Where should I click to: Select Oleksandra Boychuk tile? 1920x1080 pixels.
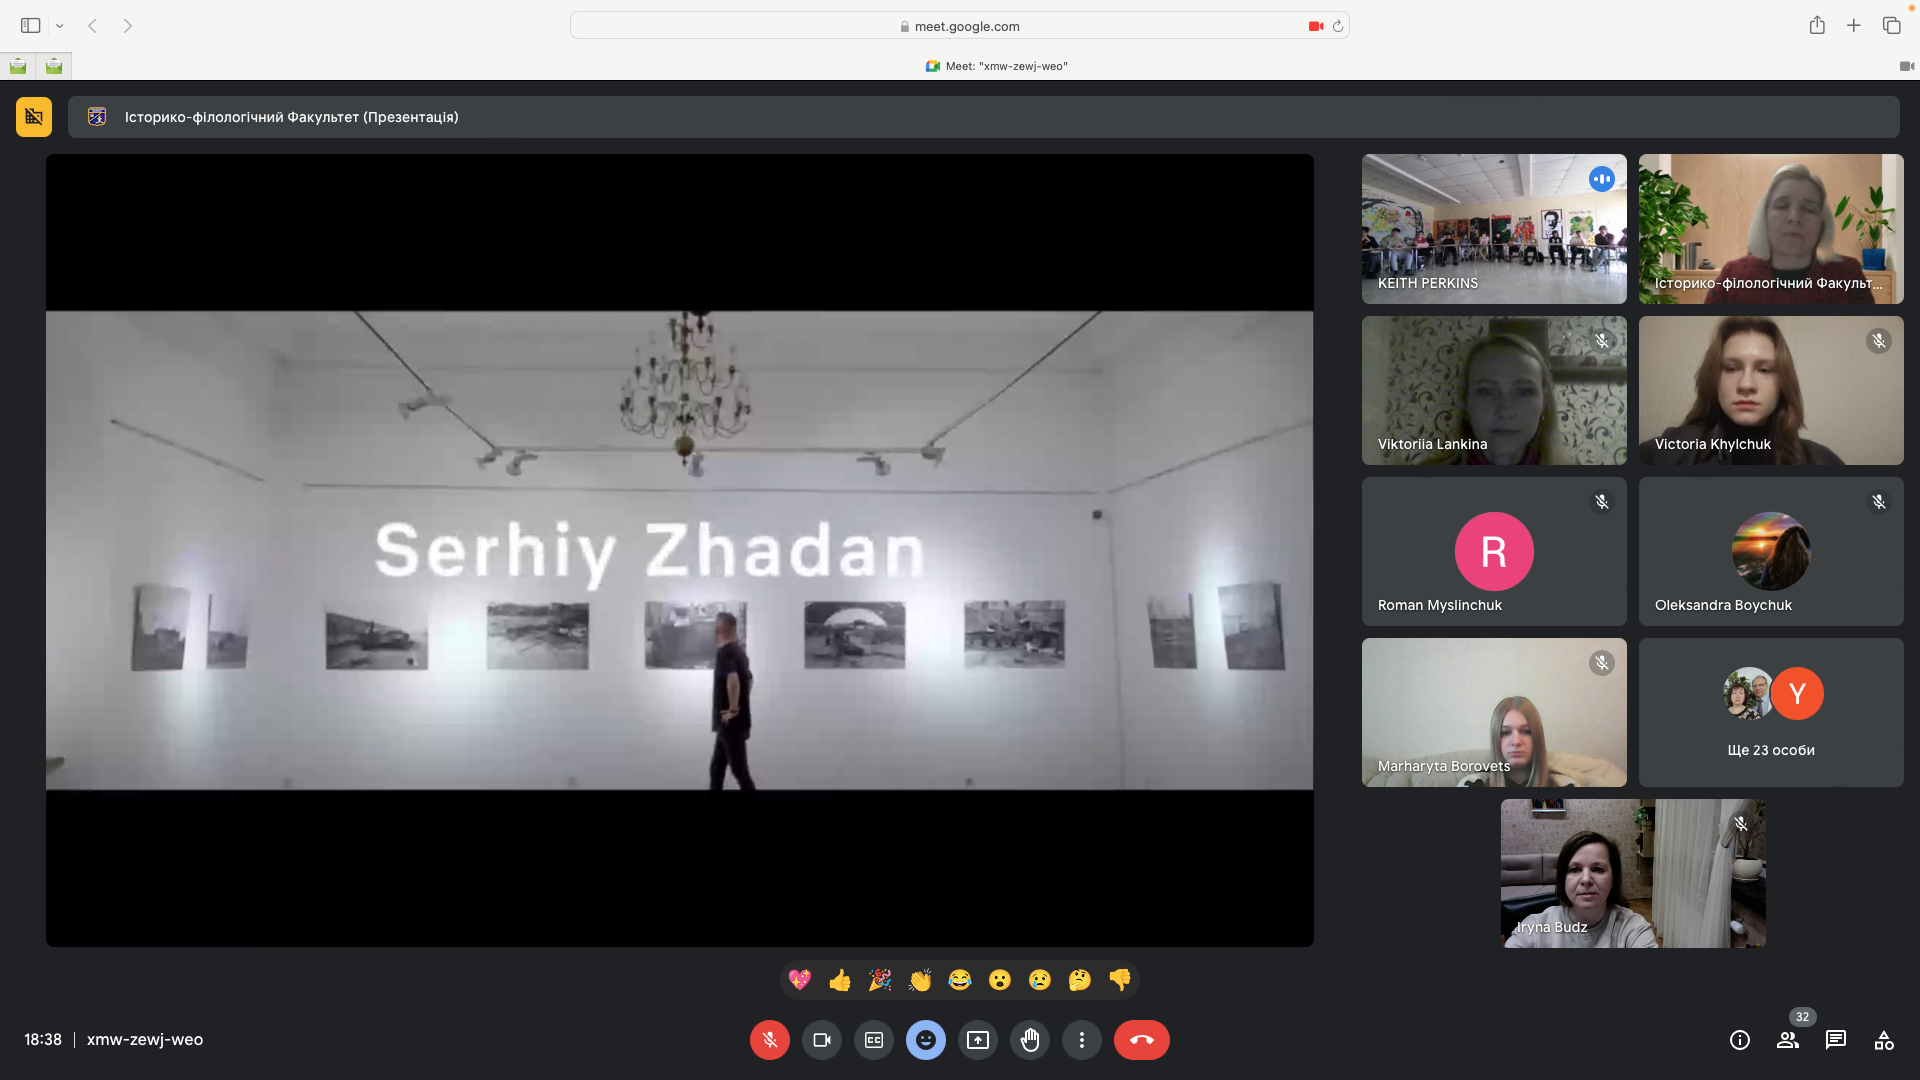[x=1771, y=551]
